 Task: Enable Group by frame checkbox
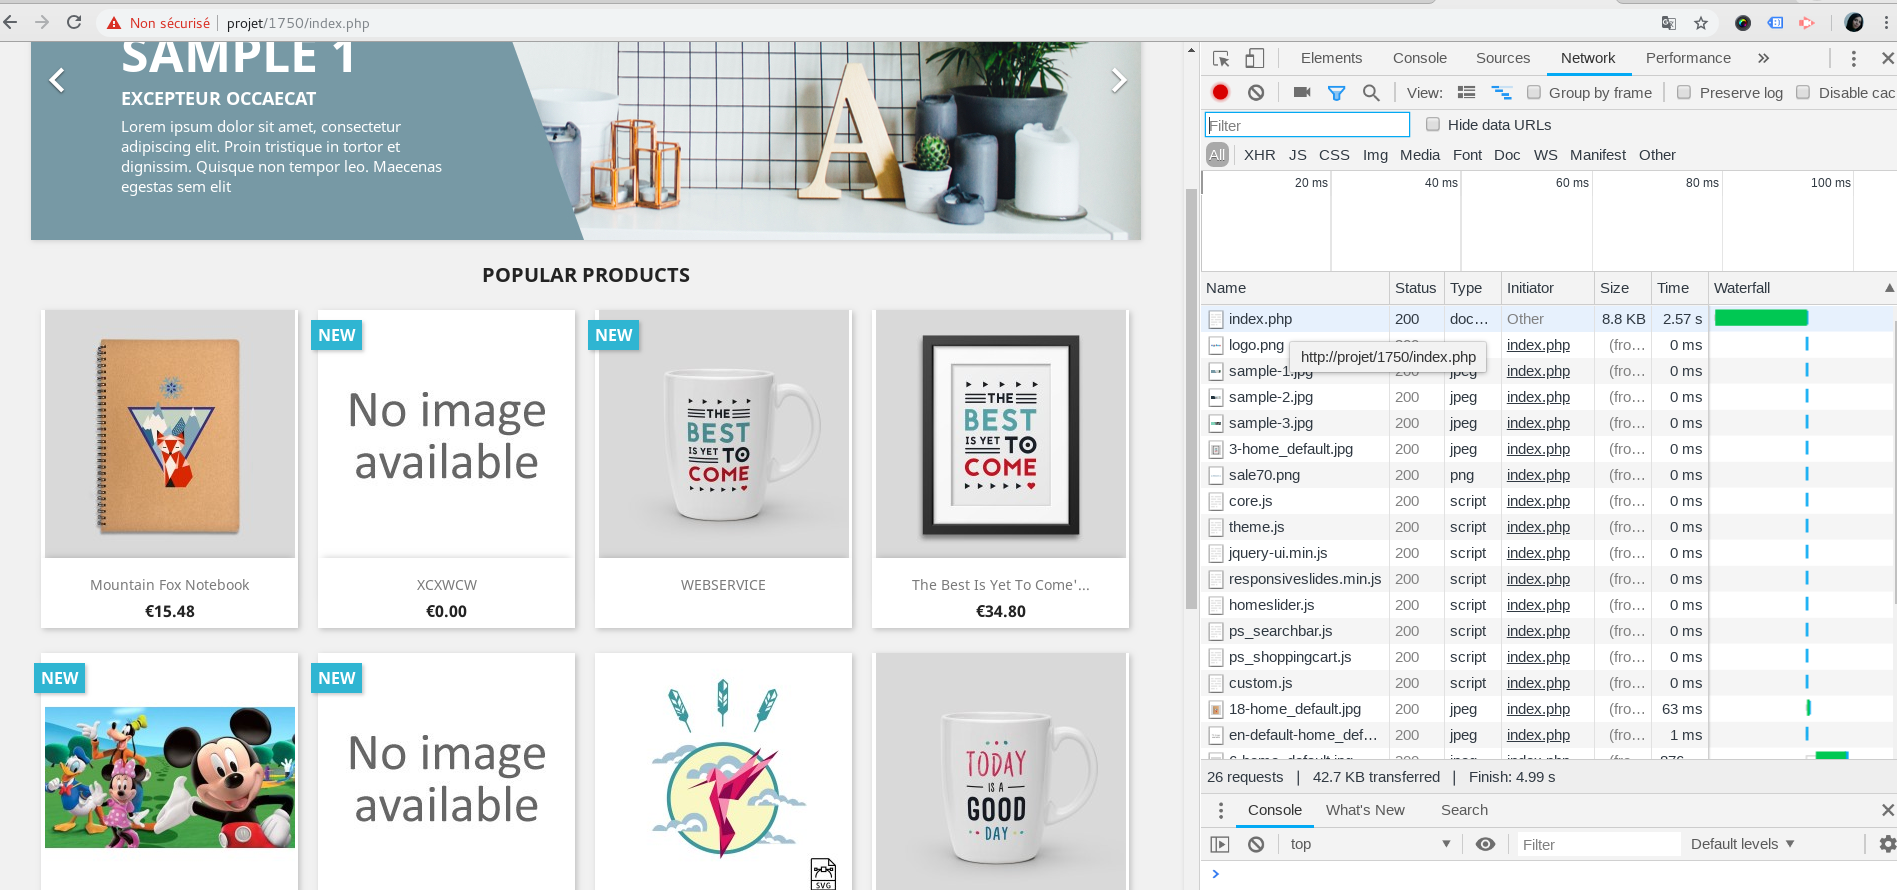pyautogui.click(x=1534, y=92)
